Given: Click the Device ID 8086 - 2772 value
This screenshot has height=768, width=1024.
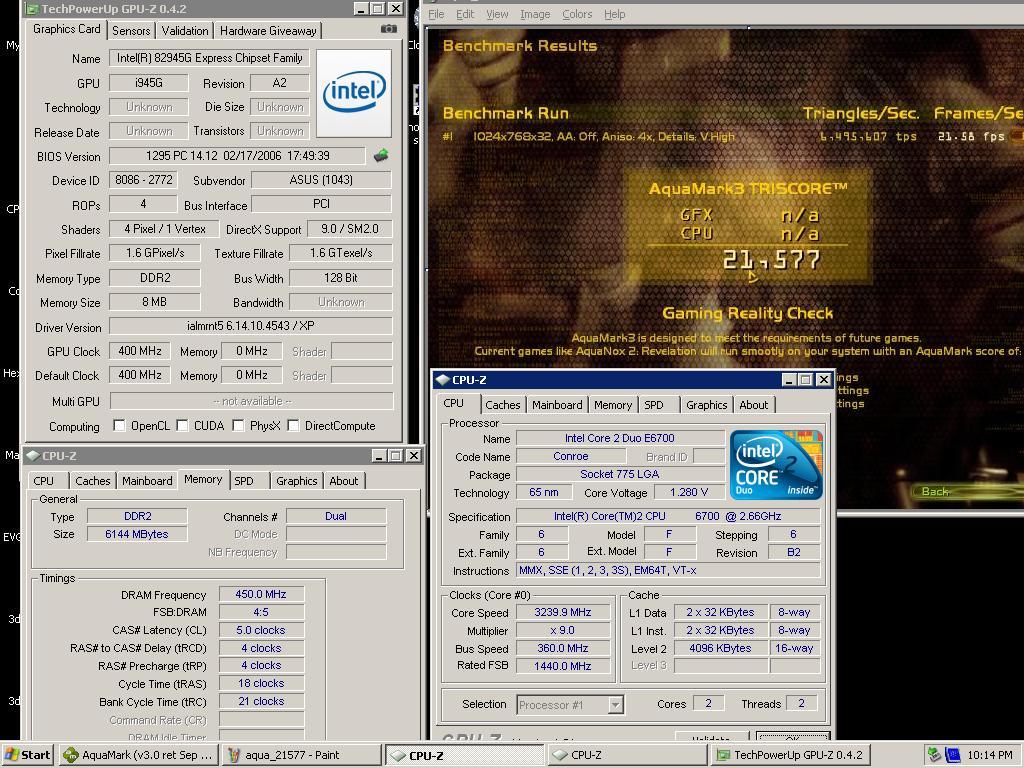Looking at the screenshot, I should tap(144, 180).
